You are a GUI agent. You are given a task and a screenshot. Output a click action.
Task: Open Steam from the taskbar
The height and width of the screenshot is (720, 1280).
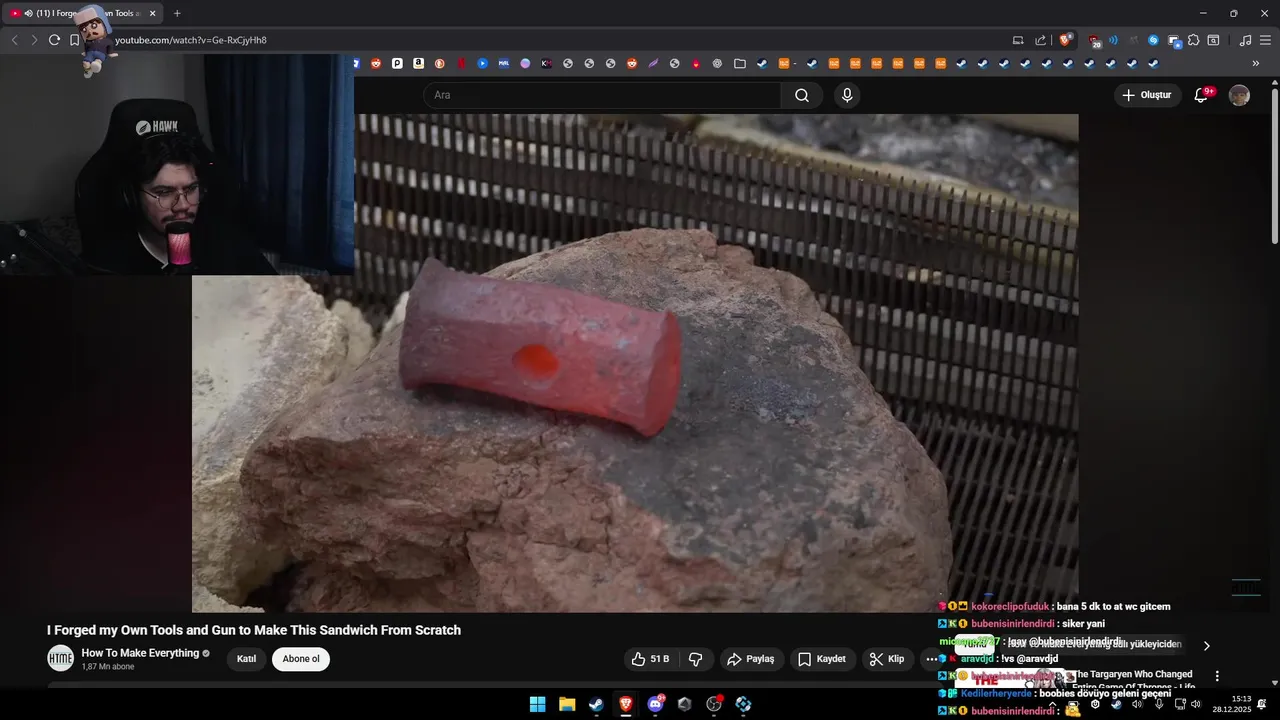tap(596, 704)
